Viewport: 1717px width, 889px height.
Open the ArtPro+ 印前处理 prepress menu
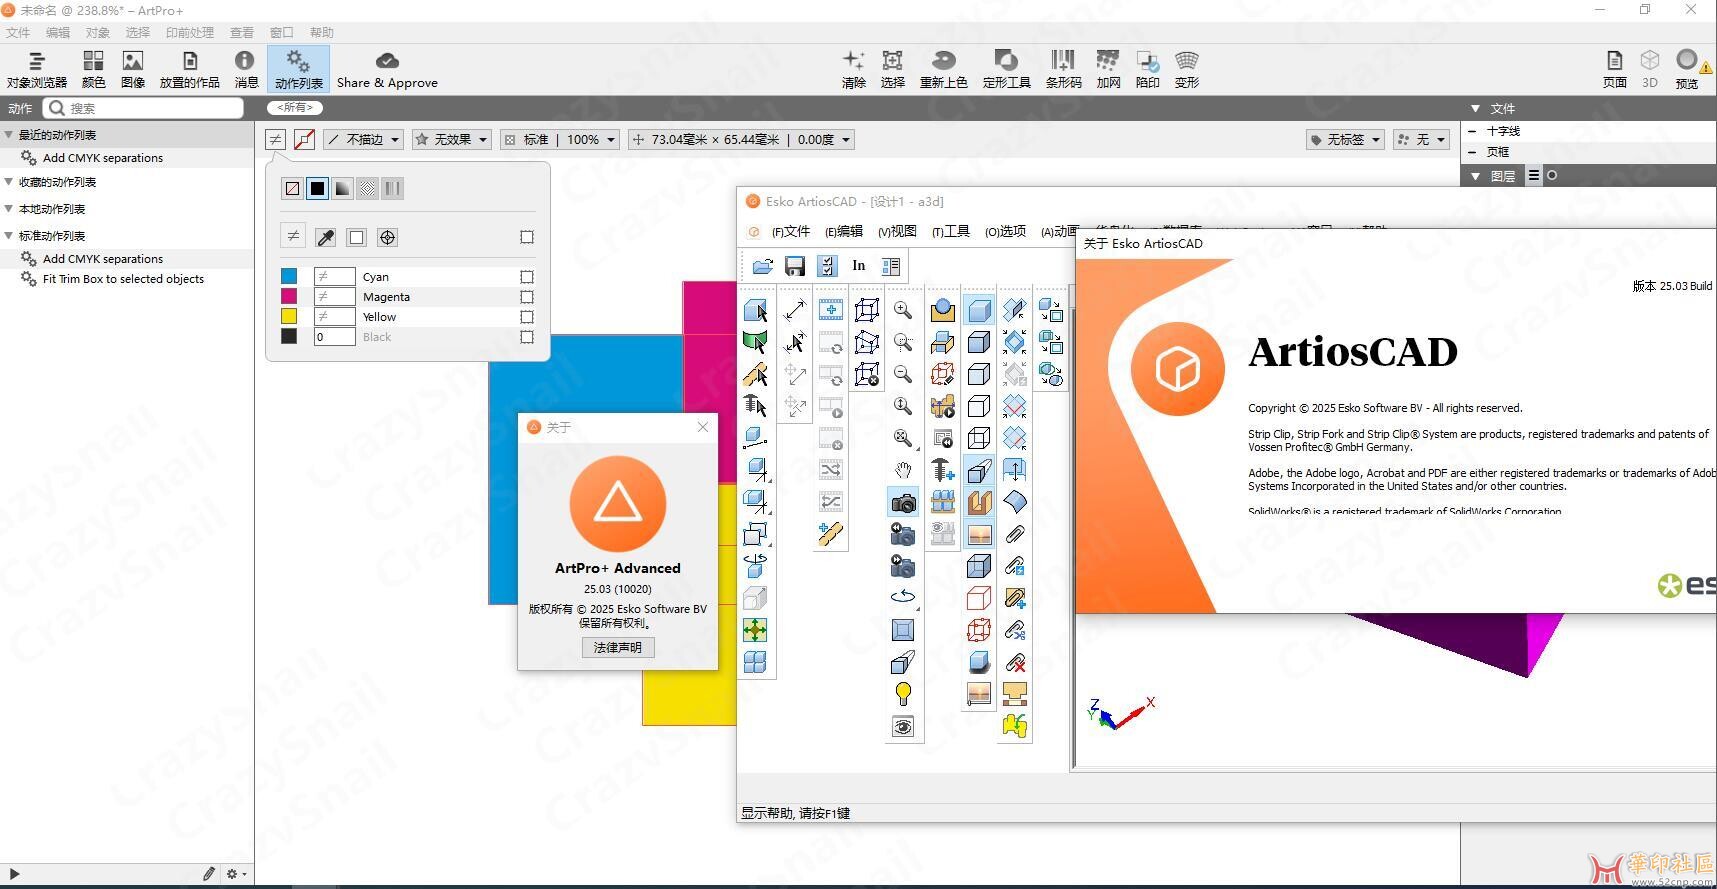(190, 33)
